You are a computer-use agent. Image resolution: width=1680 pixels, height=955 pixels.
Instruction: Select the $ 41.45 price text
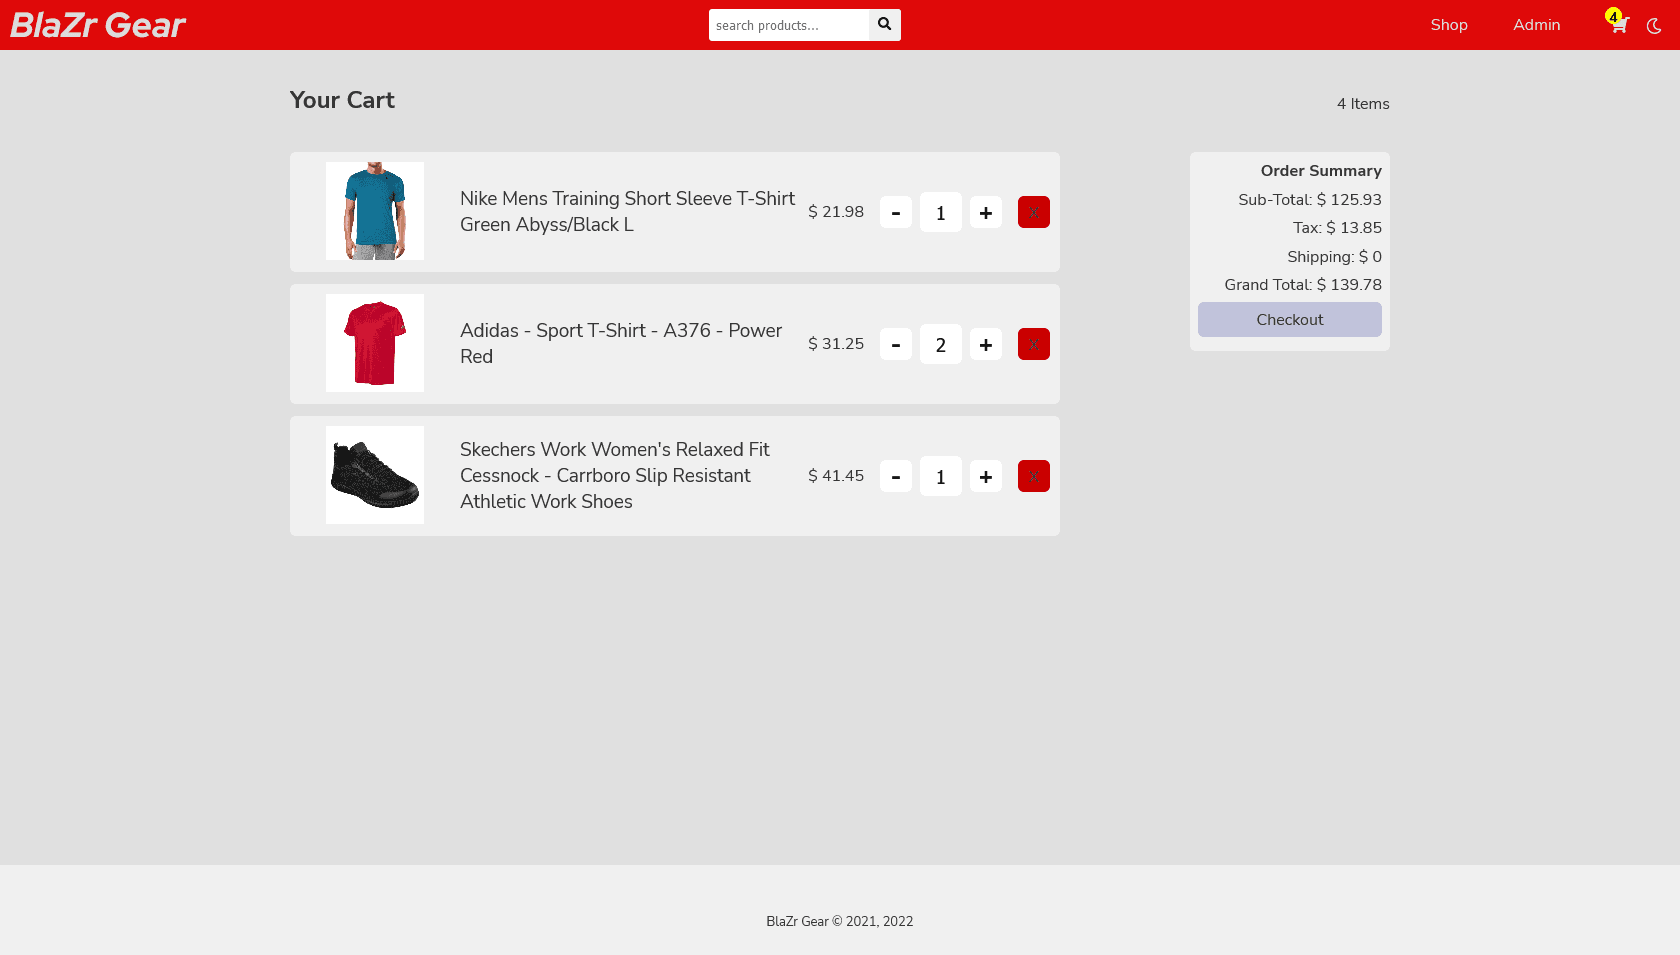(836, 476)
